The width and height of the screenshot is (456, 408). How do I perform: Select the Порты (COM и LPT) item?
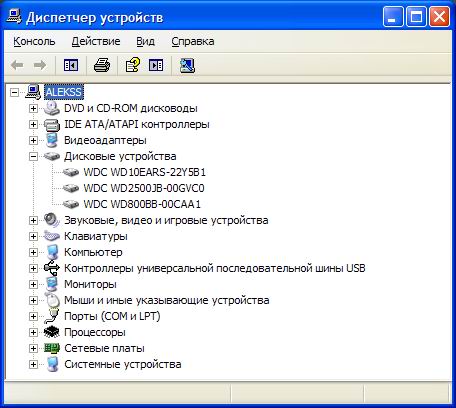(x=112, y=316)
